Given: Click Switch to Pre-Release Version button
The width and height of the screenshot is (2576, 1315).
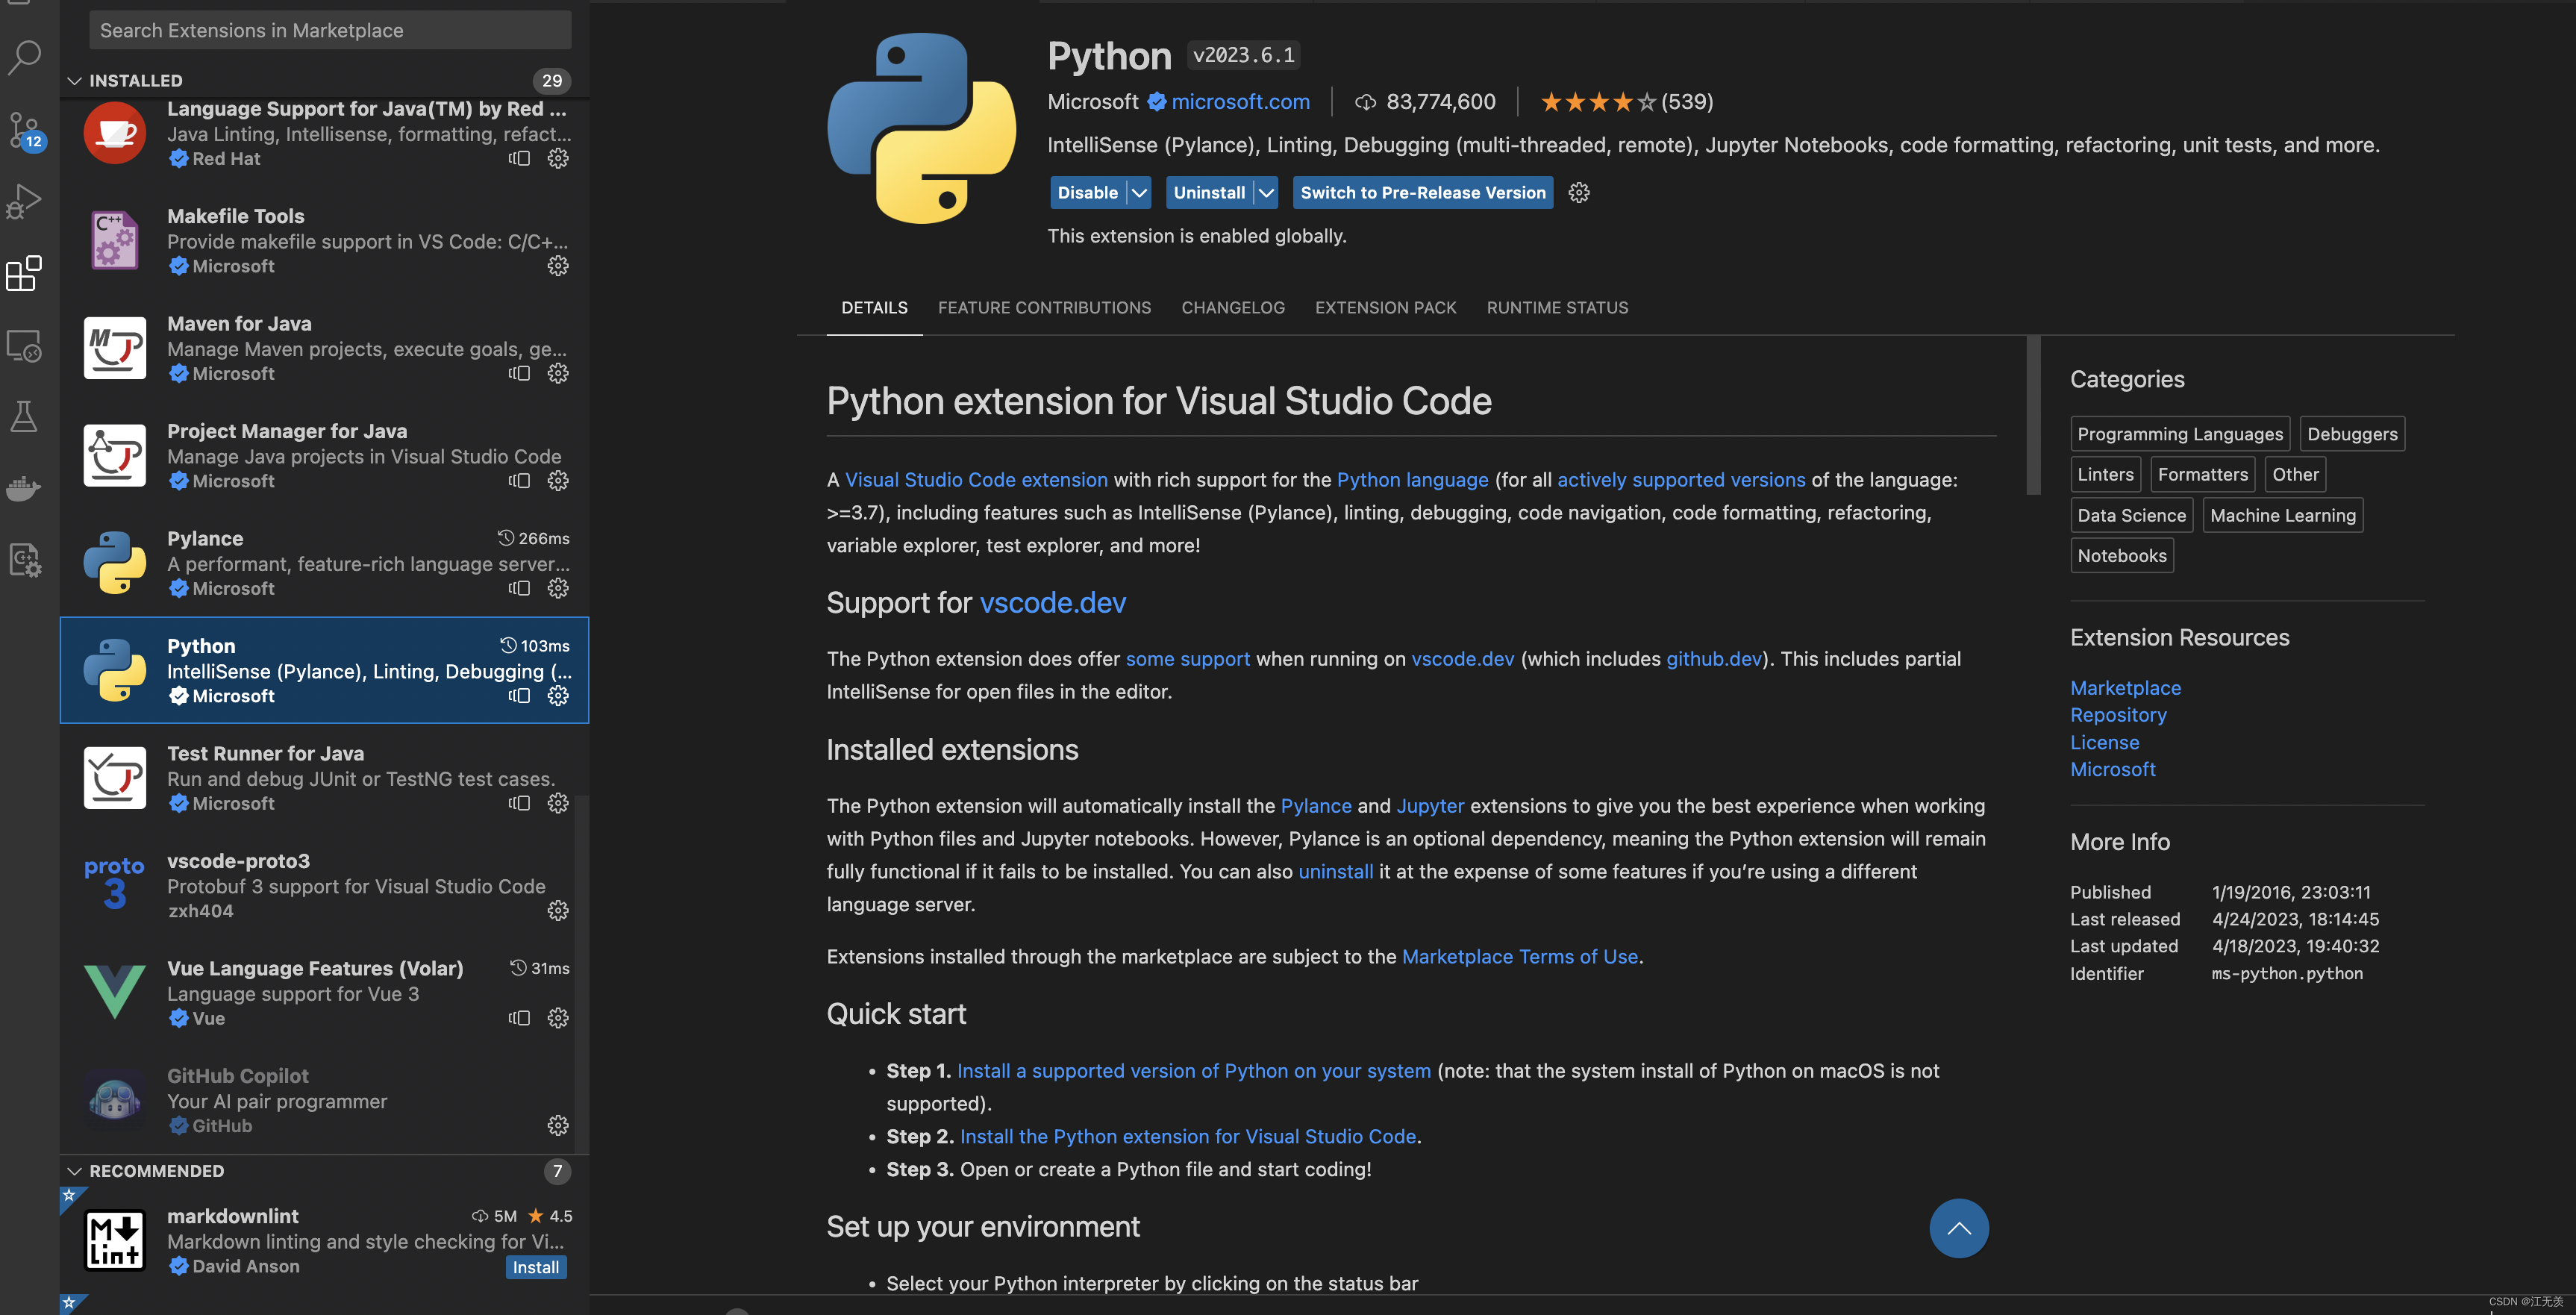Looking at the screenshot, I should pos(1422,192).
